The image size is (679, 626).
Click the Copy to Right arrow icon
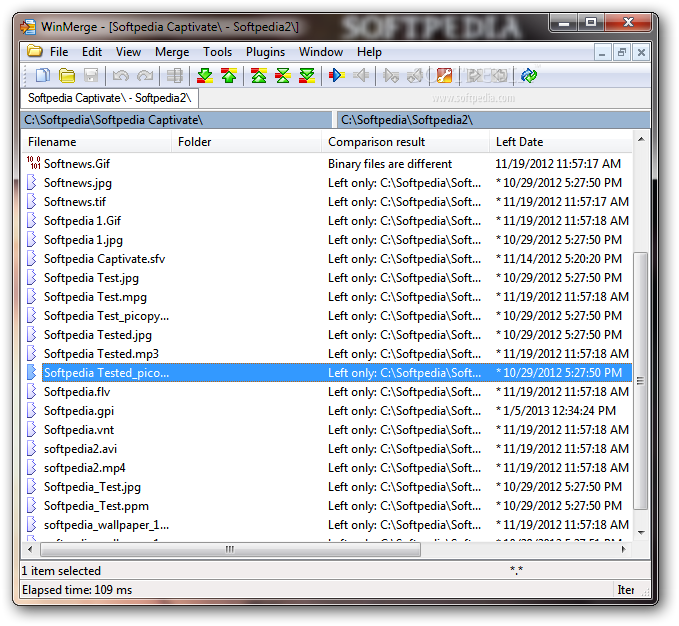(336, 76)
